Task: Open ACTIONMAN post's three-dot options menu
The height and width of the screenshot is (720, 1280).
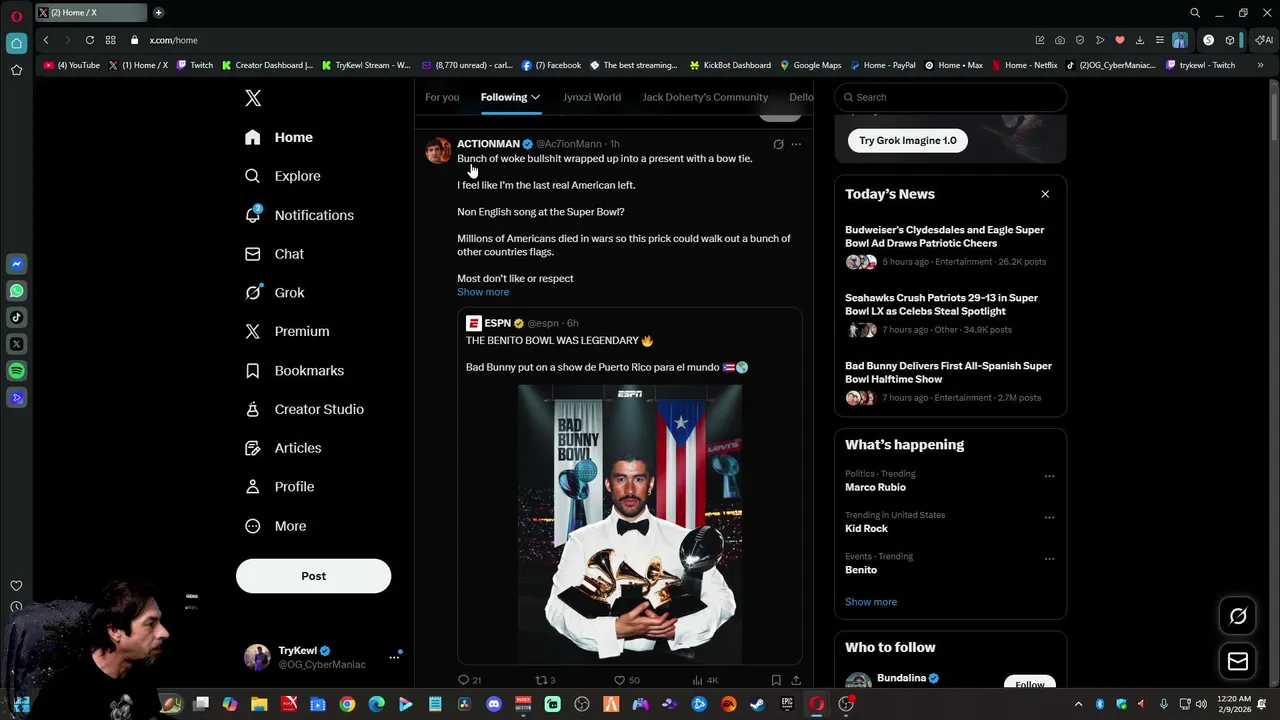Action: point(796,144)
